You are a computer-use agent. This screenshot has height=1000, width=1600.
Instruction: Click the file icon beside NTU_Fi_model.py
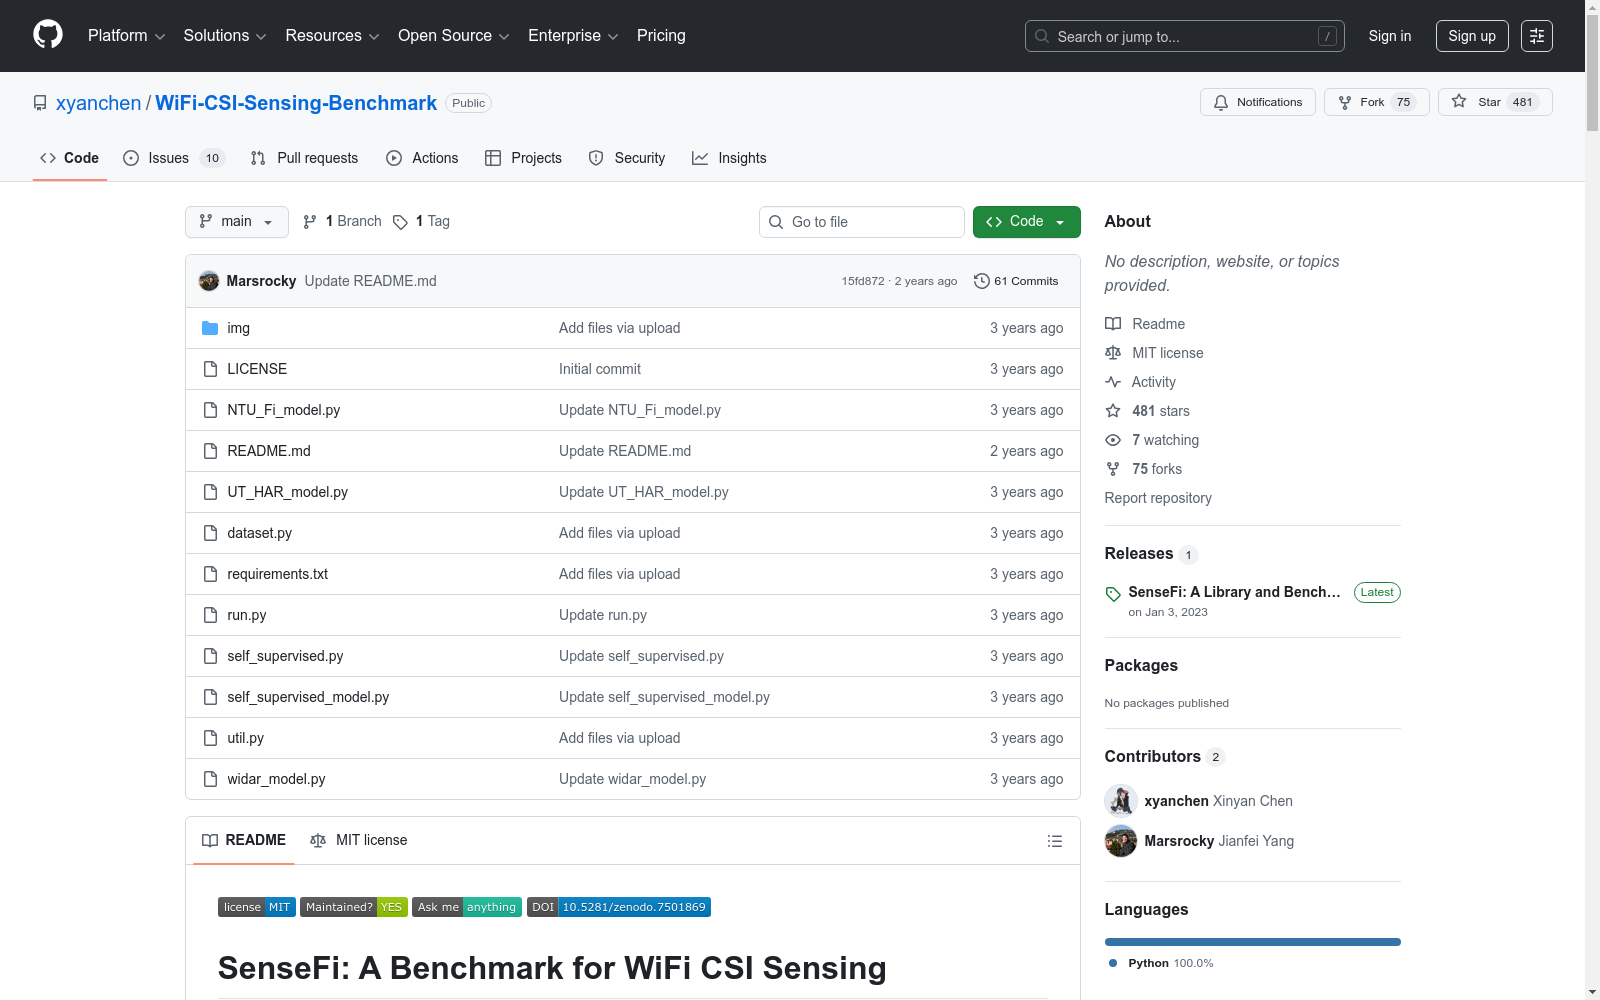(210, 410)
